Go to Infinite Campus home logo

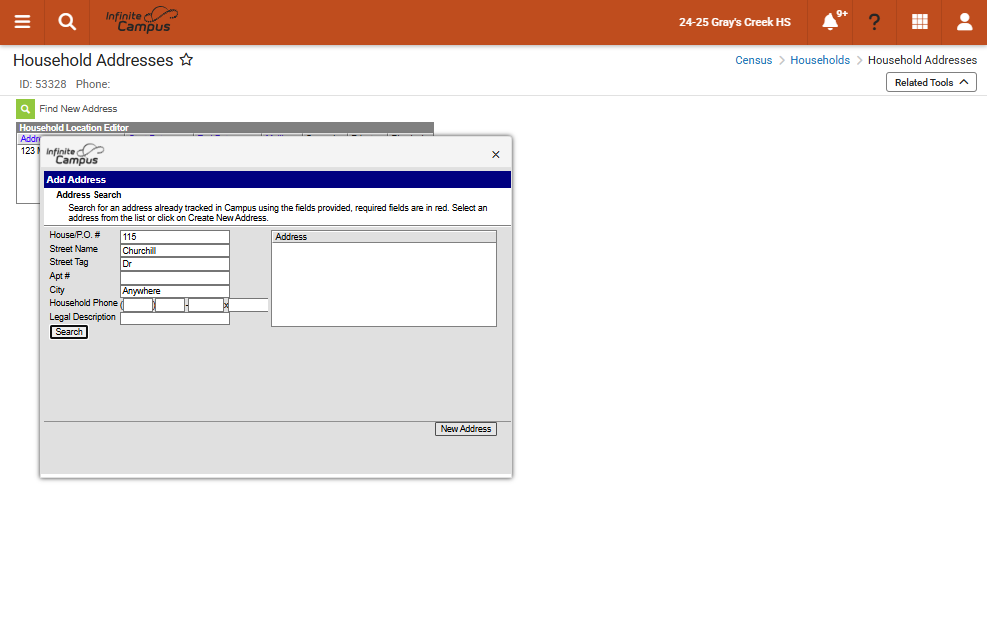pyautogui.click(x=142, y=21)
